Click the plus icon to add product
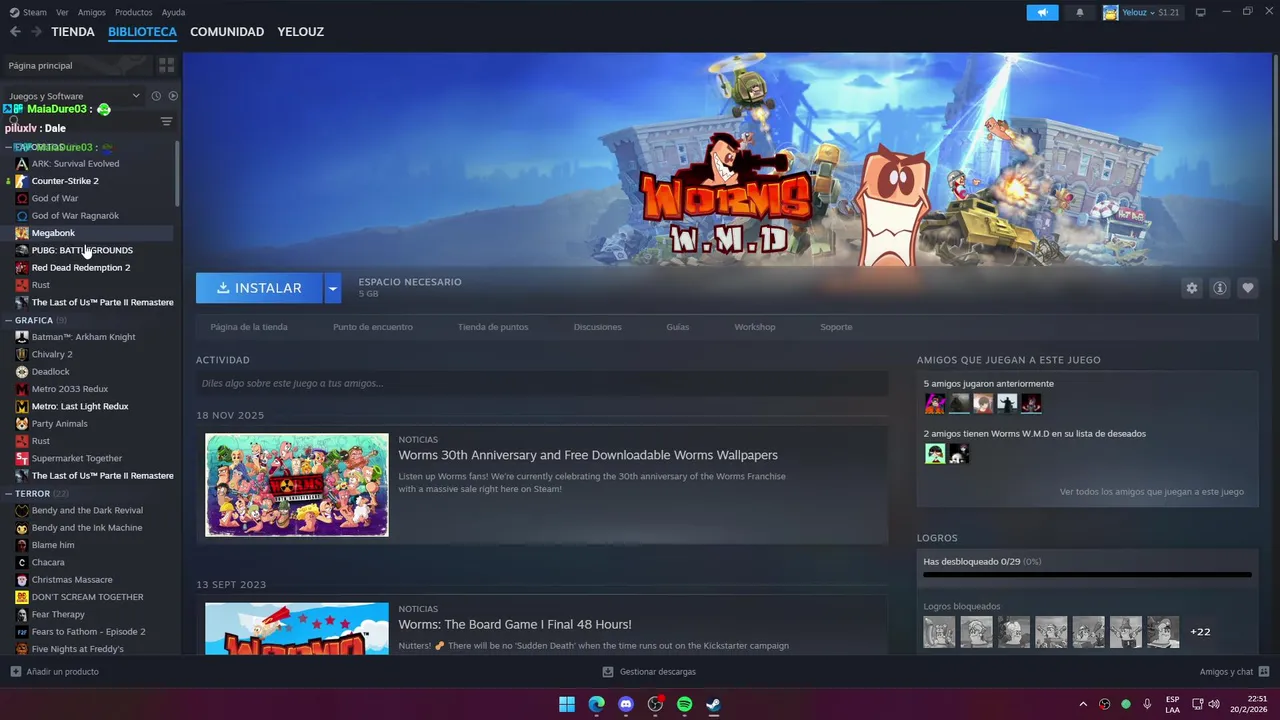Viewport: 1280px width, 720px height. click(15, 672)
